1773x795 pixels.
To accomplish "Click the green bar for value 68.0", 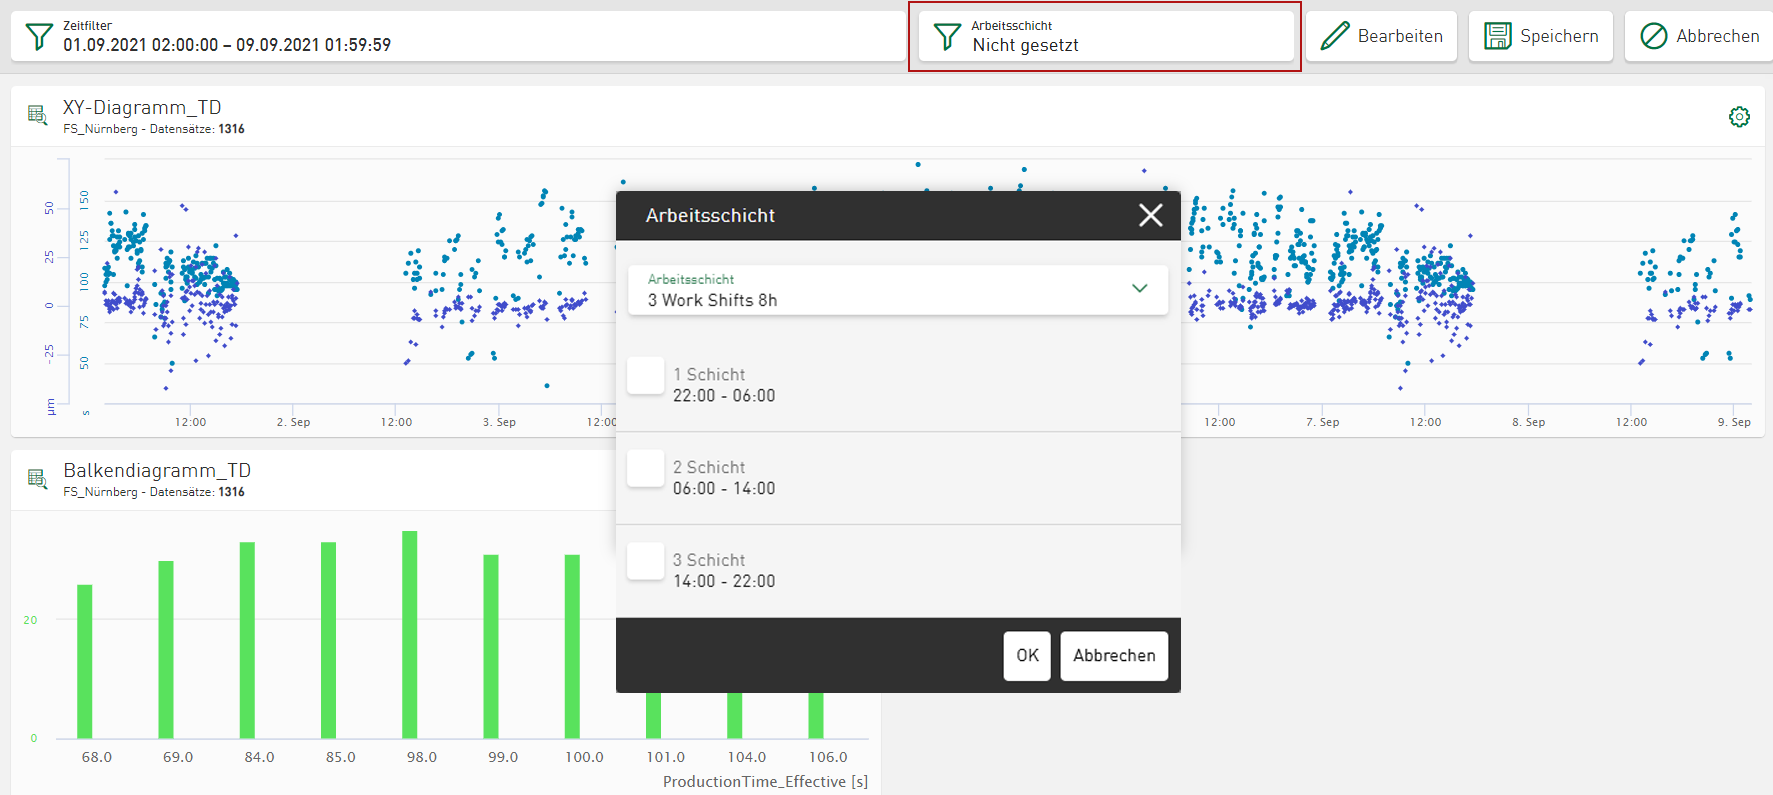I will point(85,662).
